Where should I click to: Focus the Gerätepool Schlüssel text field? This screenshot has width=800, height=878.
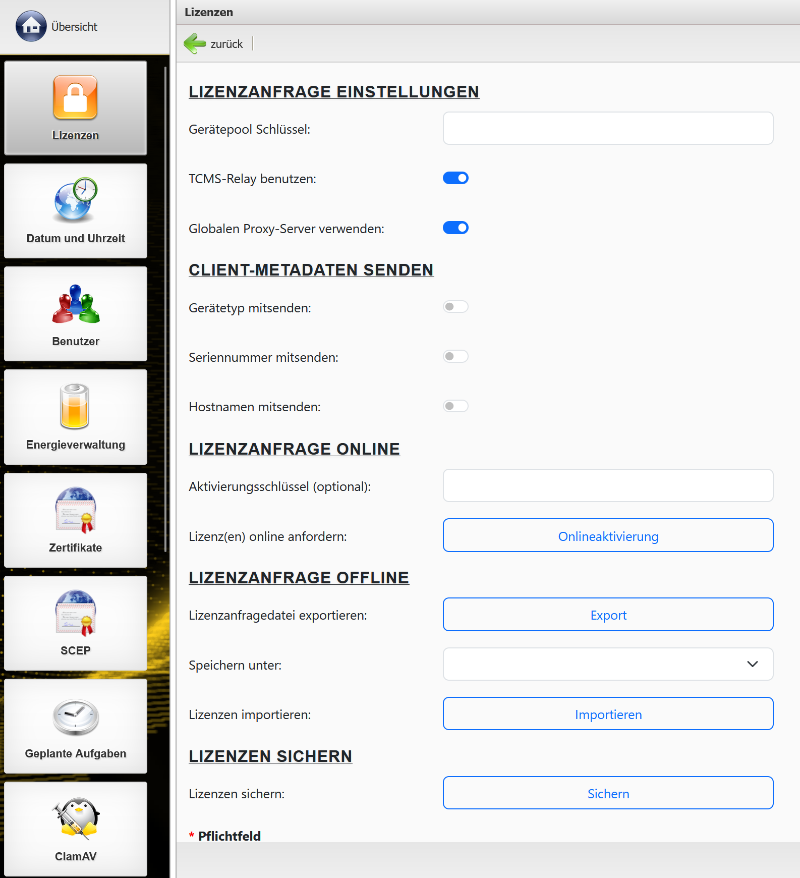tap(608, 129)
